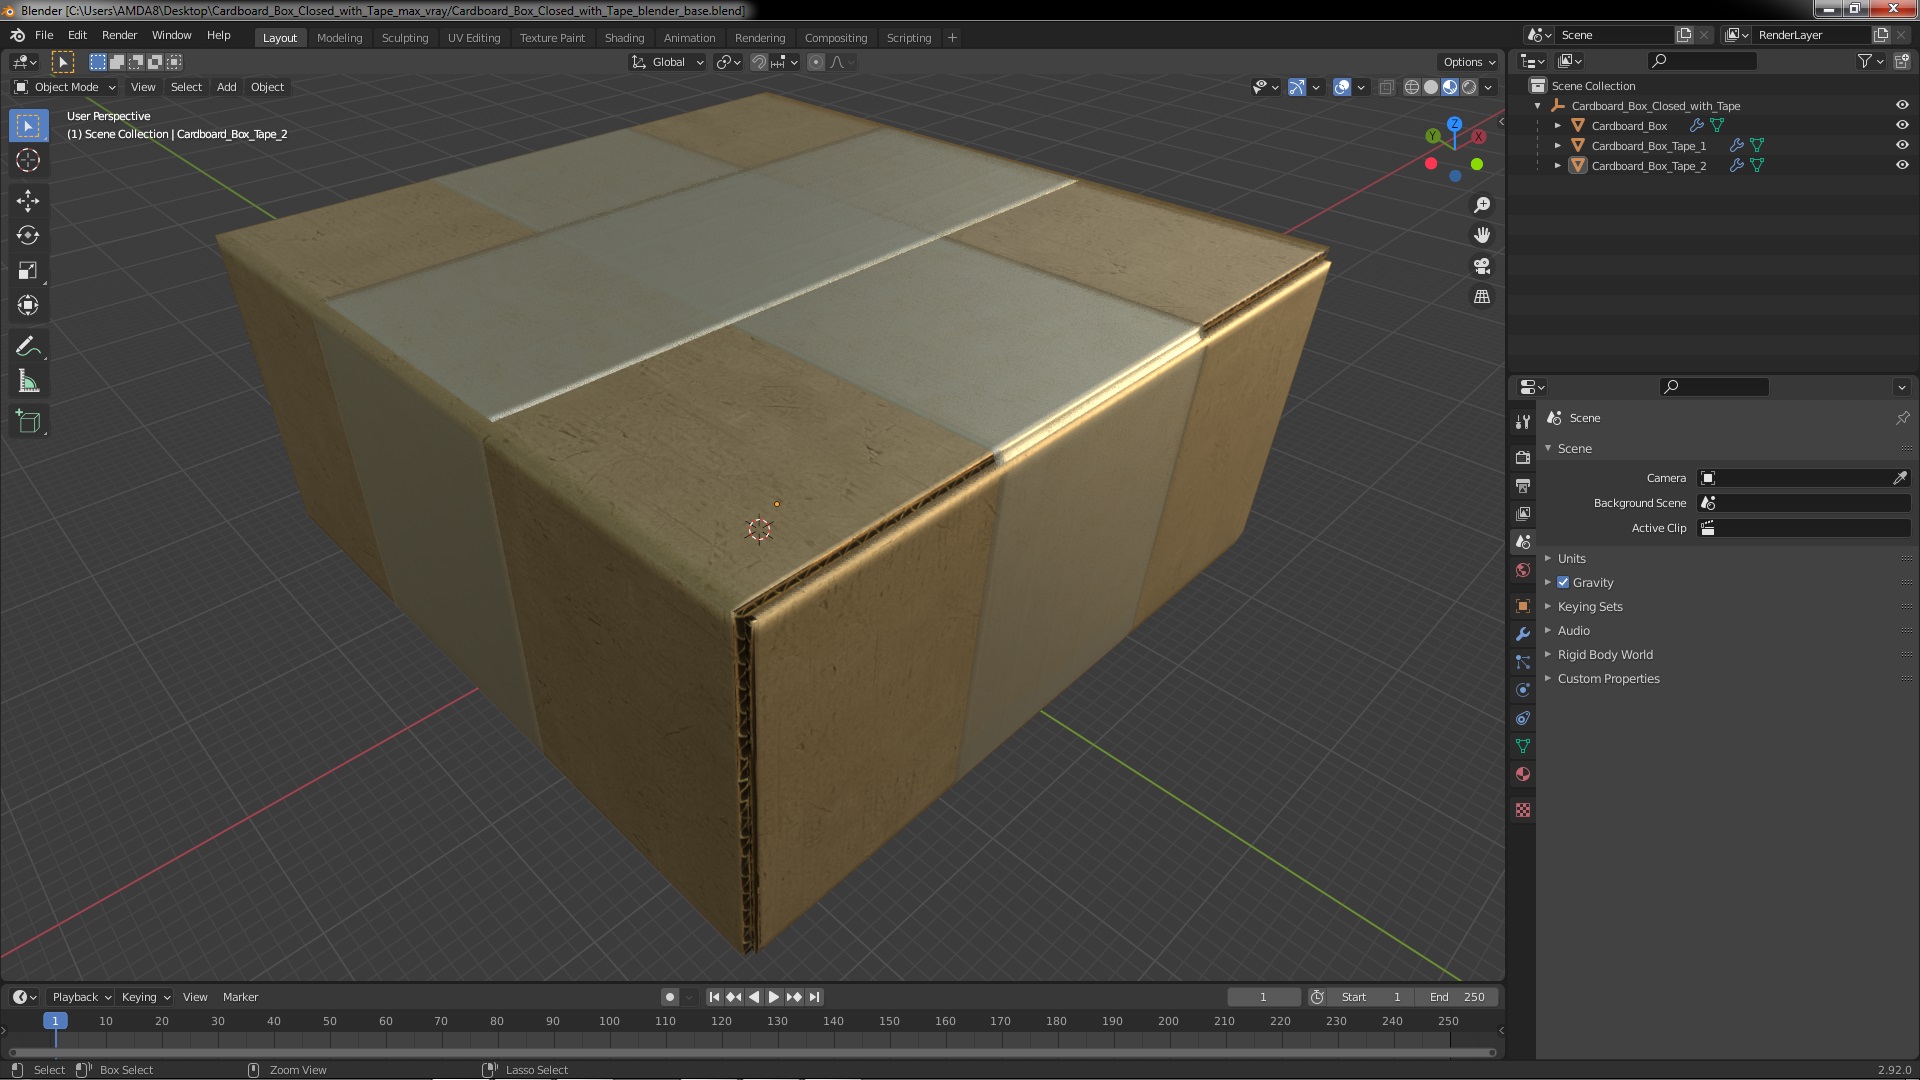Toggle visibility of Cardboard_Box object
The image size is (1920, 1080).
(1901, 125)
